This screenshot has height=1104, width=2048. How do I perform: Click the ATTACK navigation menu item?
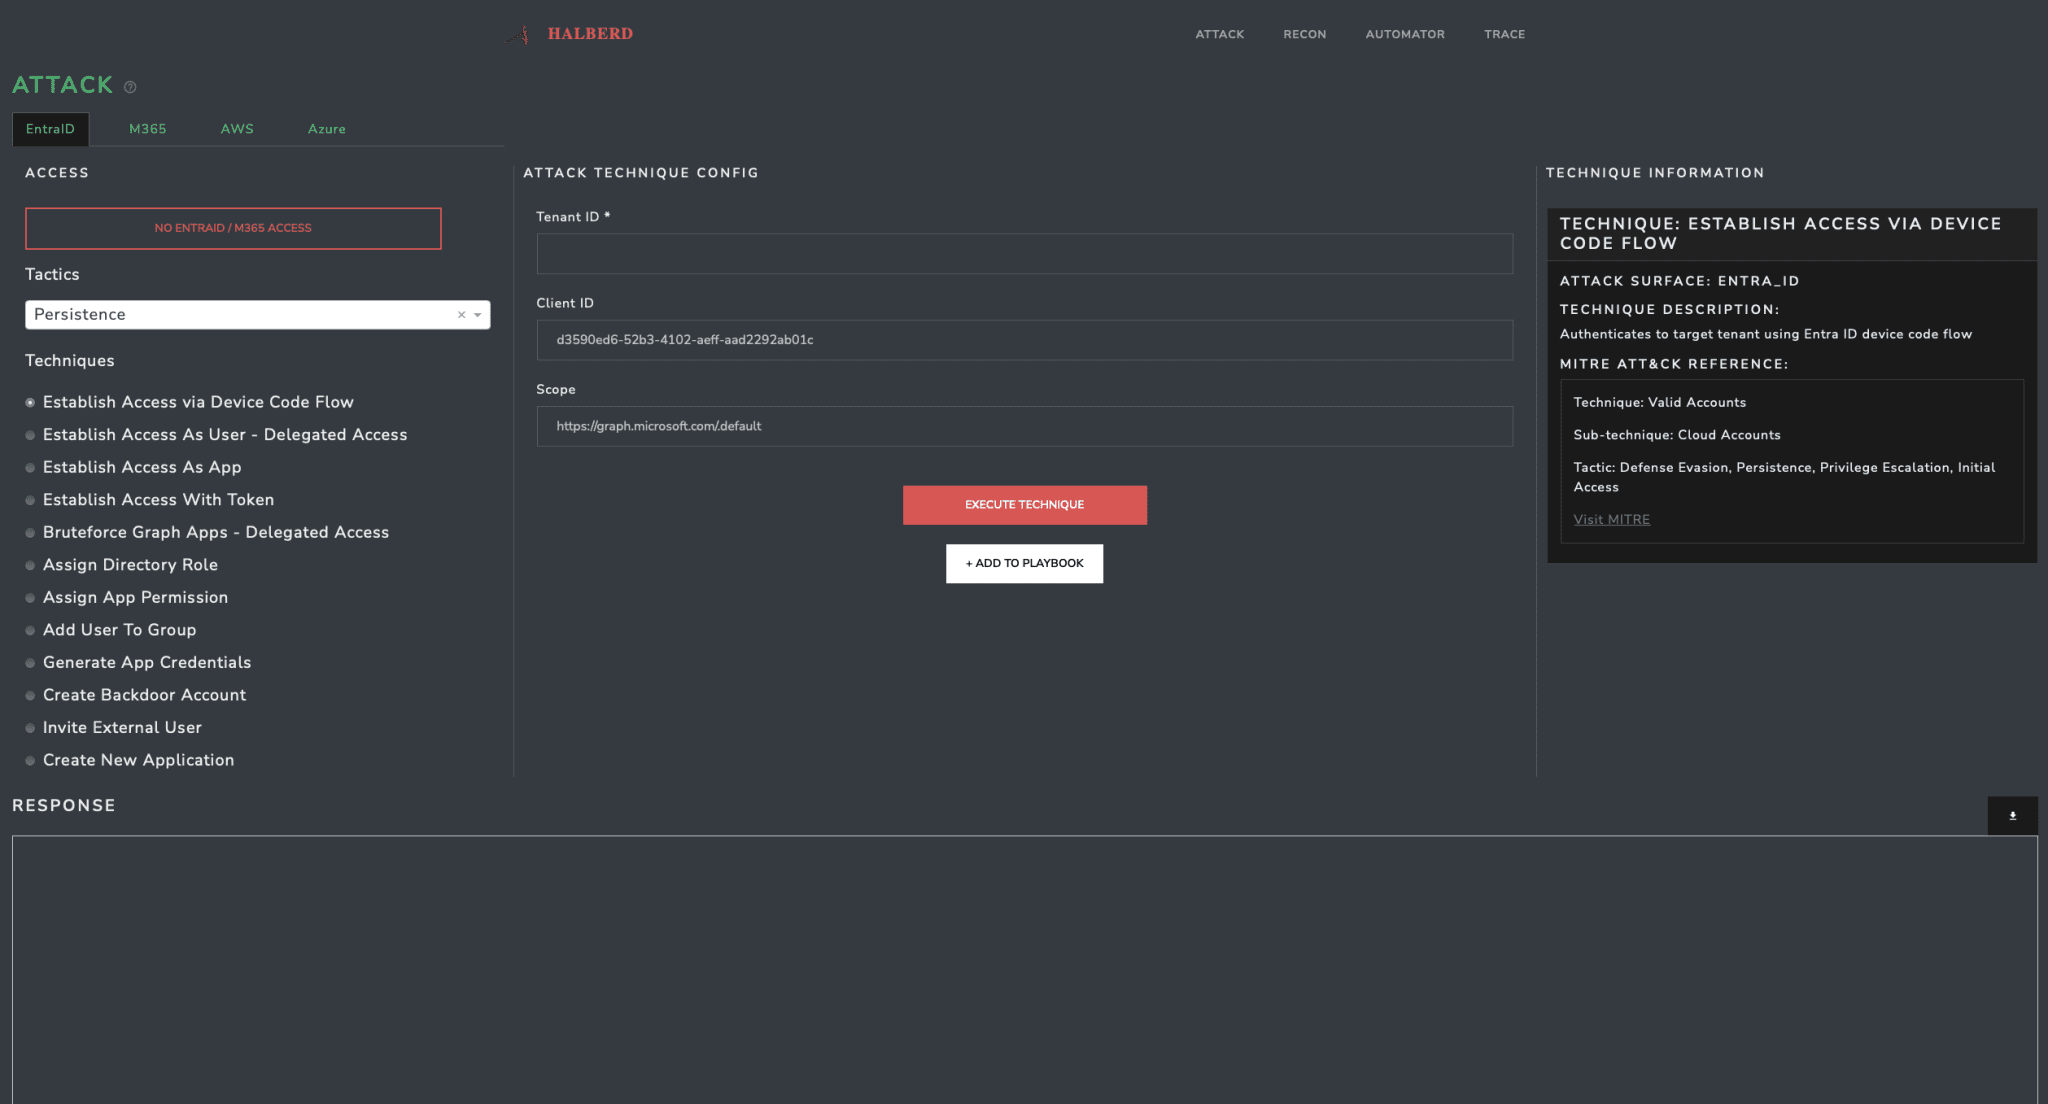click(1219, 34)
